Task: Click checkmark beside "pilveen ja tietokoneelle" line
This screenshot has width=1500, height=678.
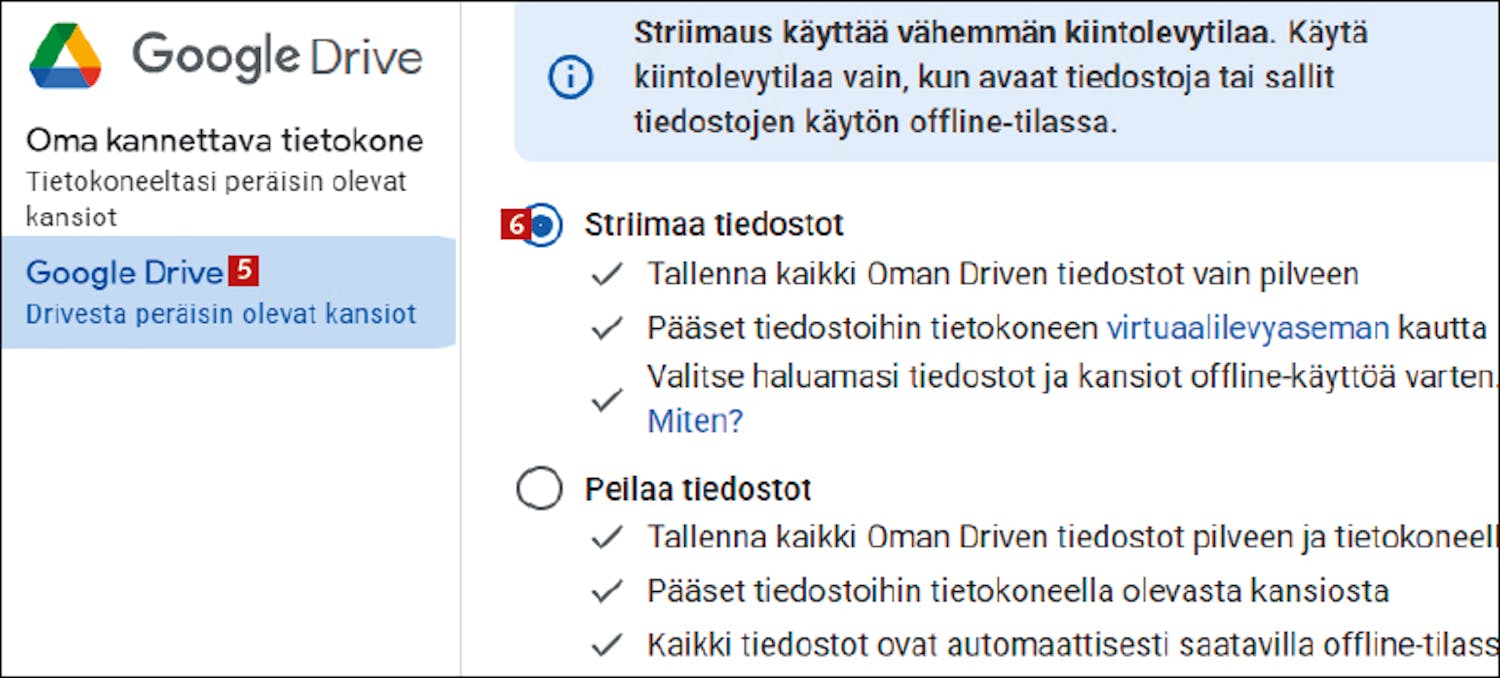Action: (607, 537)
